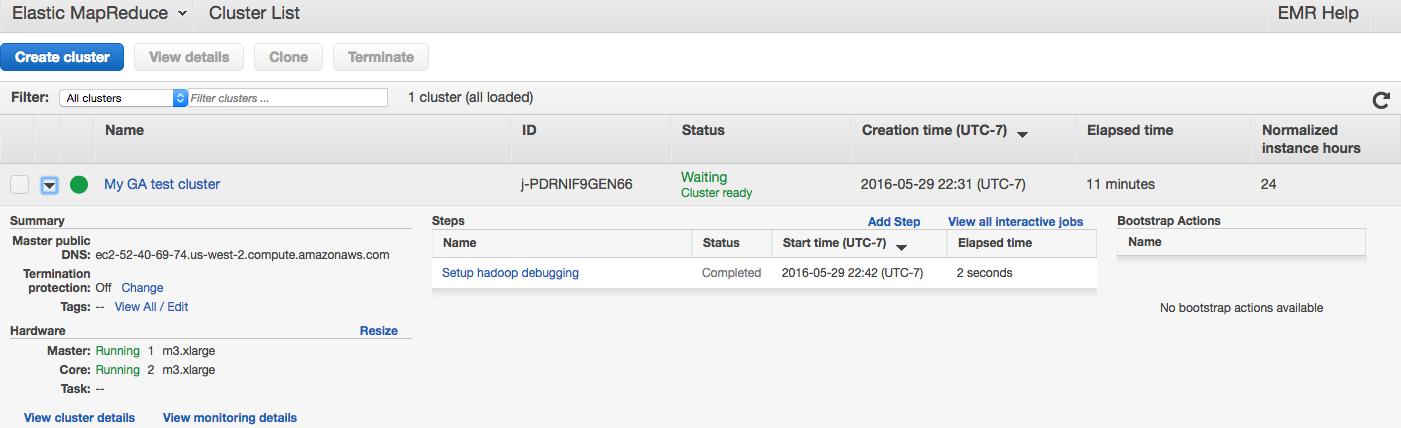
Task: Click Change termination protection link
Action: click(x=142, y=288)
